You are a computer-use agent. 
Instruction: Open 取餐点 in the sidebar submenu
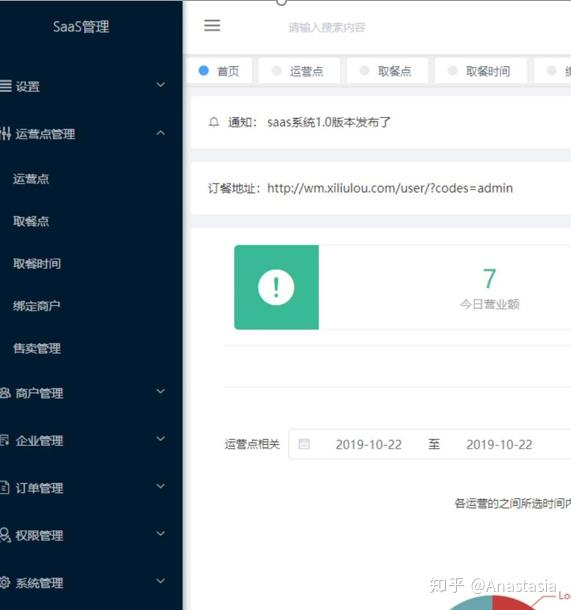point(31,221)
